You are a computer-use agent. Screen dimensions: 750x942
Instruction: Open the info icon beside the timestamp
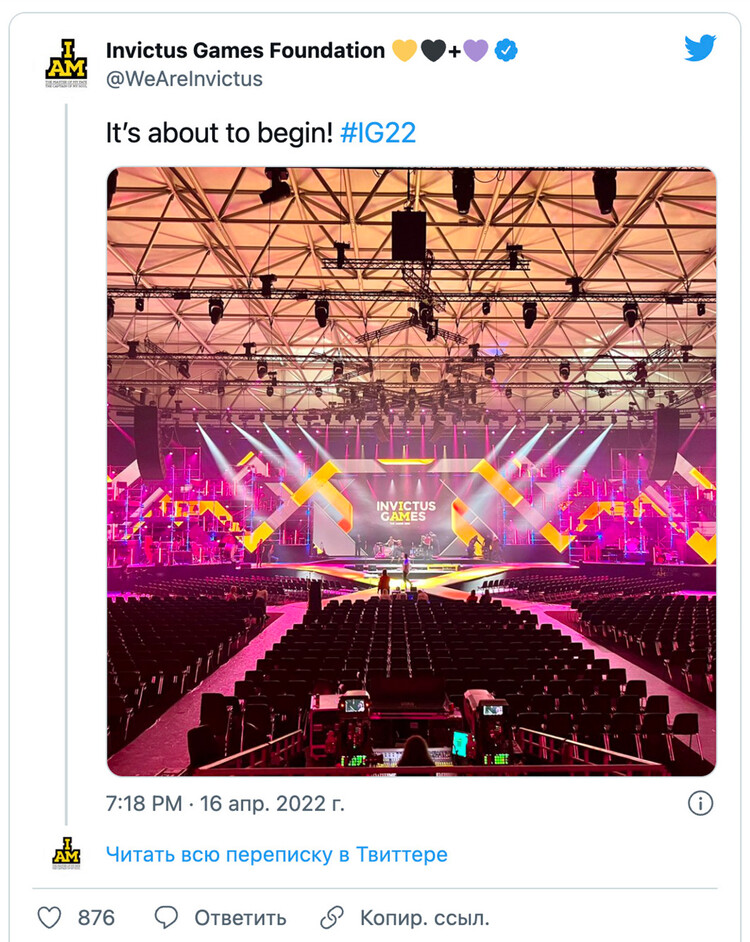point(701,803)
